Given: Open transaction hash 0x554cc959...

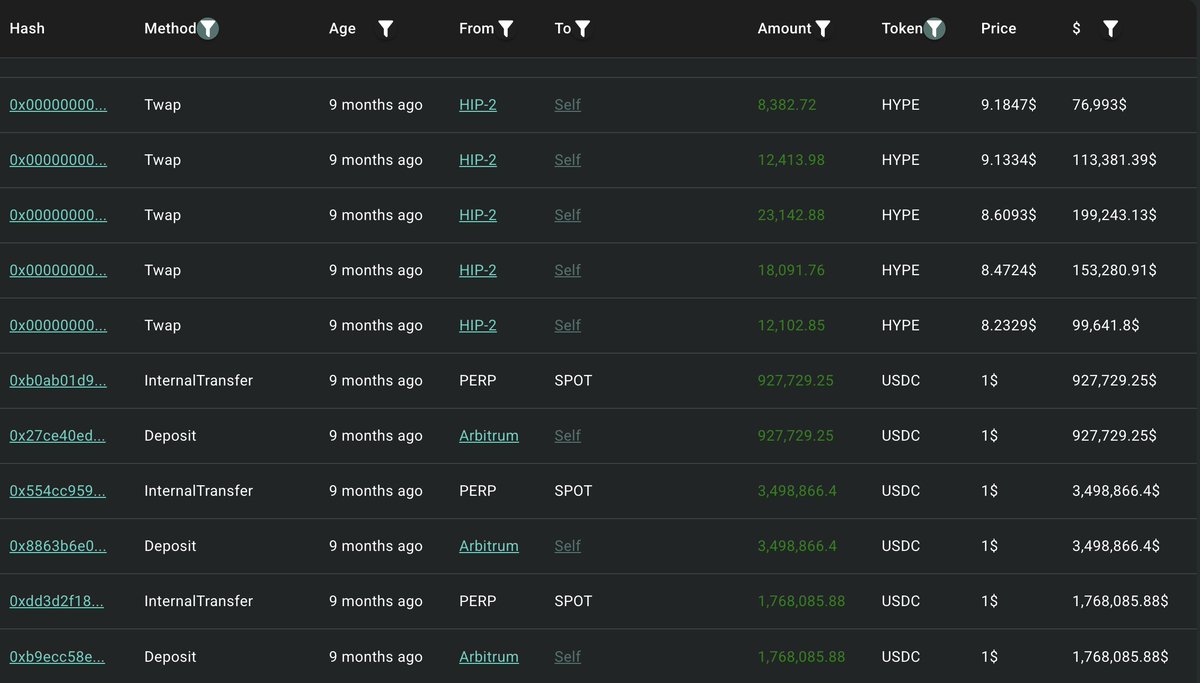Looking at the screenshot, I should (57, 491).
